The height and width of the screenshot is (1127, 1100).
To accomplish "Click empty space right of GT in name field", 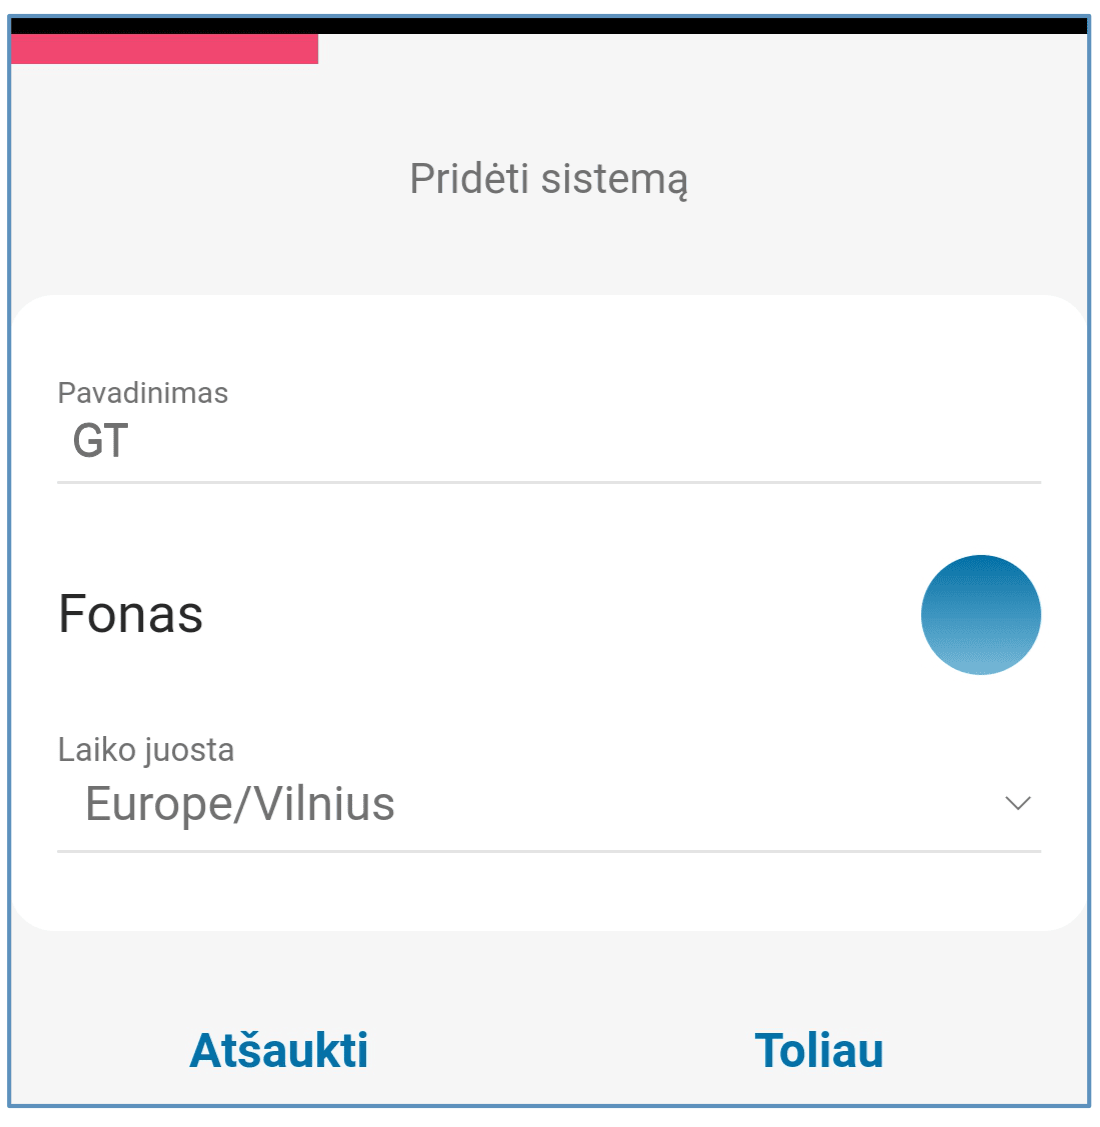I will coord(600,441).
